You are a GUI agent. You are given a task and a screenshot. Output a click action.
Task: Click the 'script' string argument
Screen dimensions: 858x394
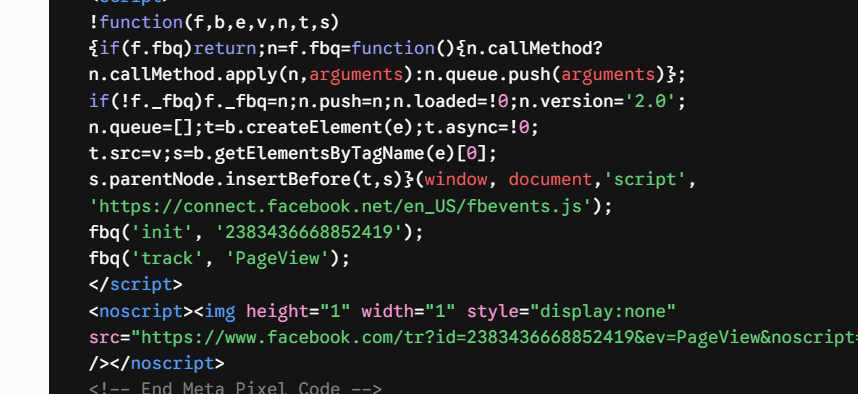(645, 180)
